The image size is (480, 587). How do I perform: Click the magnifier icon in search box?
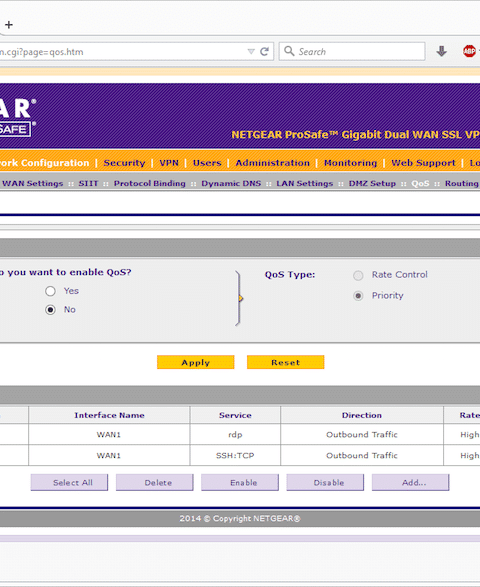point(289,51)
